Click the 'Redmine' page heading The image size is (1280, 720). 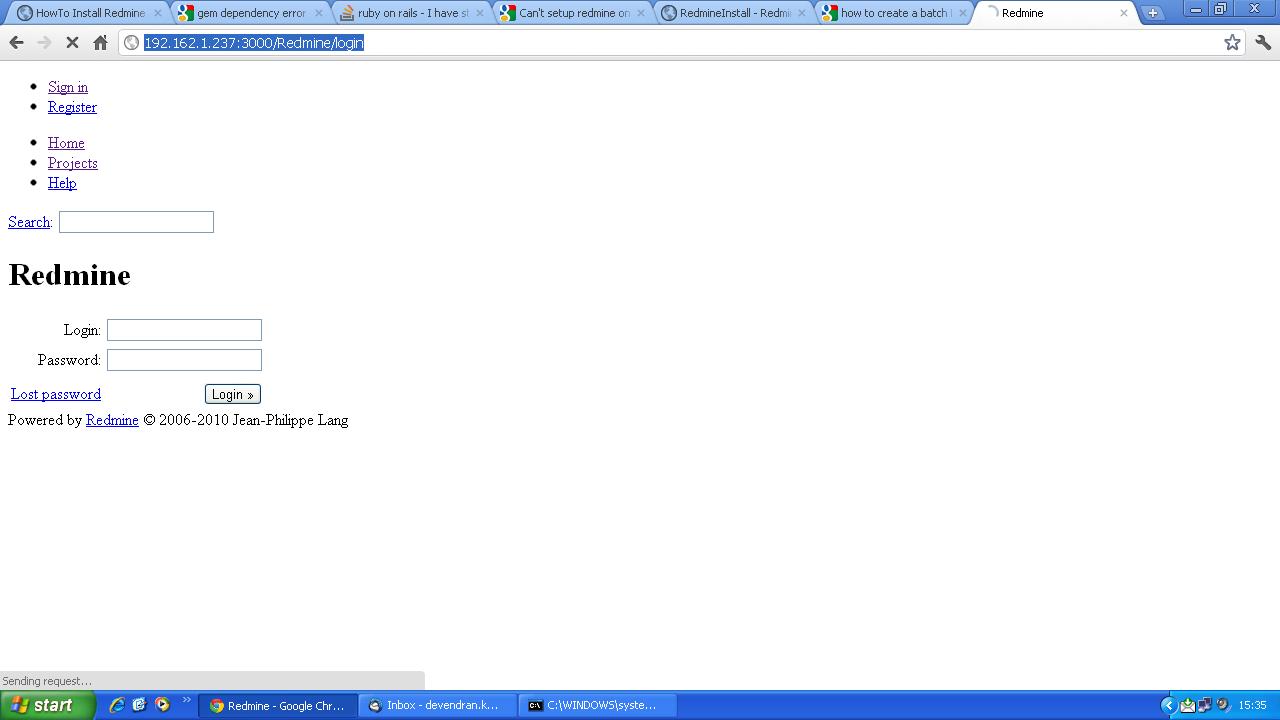69,275
